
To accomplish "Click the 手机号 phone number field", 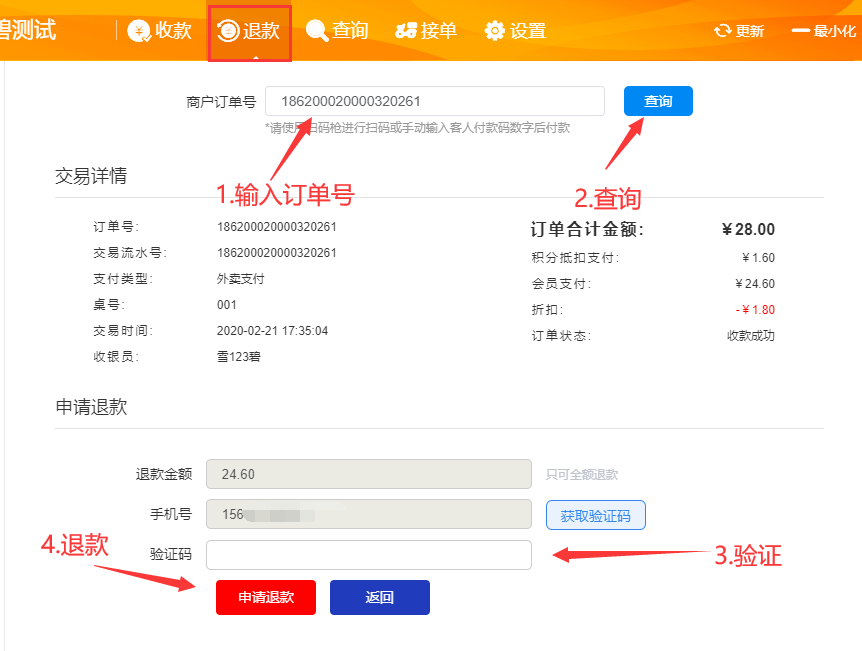I will pyautogui.click(x=368, y=515).
